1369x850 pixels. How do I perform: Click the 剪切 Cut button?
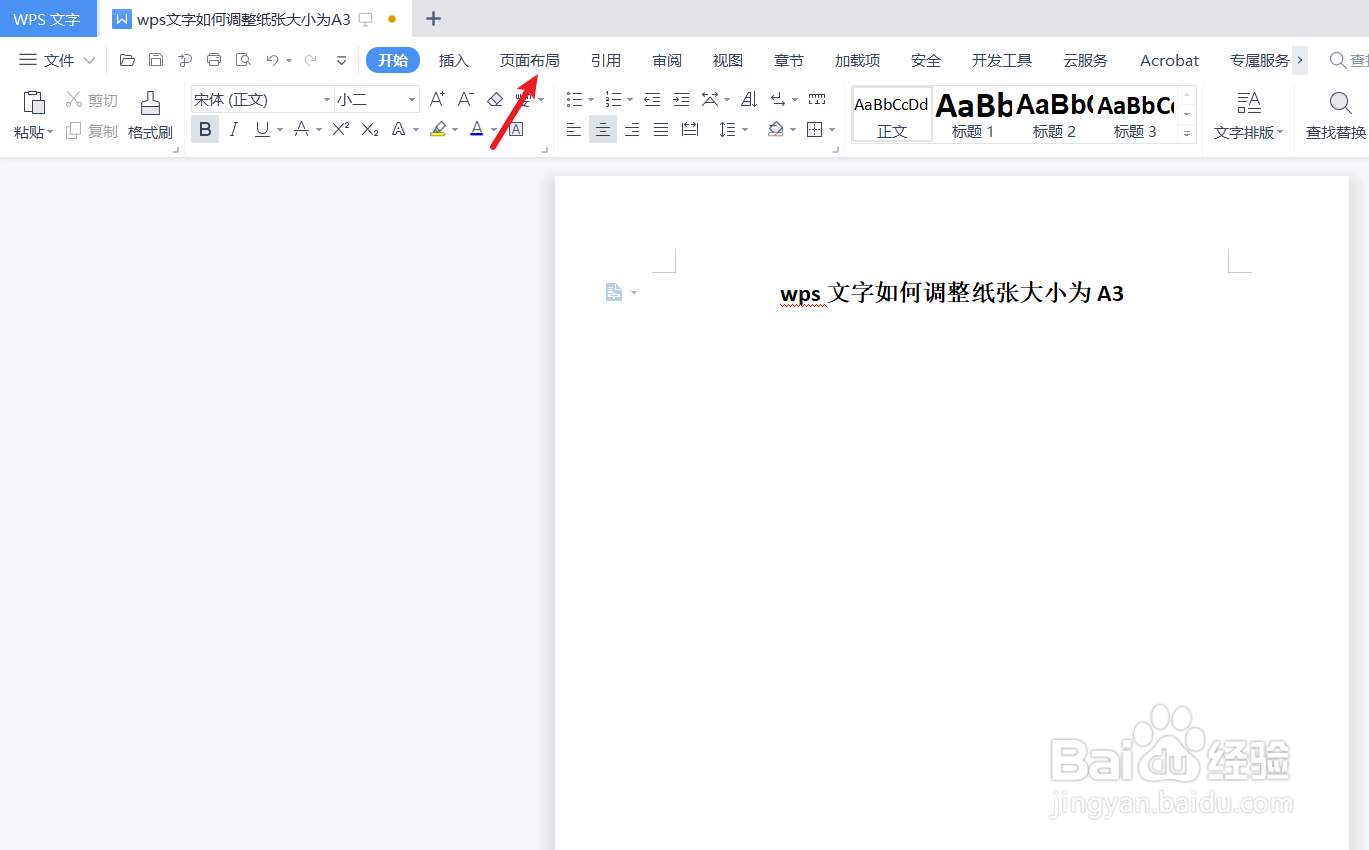92,100
